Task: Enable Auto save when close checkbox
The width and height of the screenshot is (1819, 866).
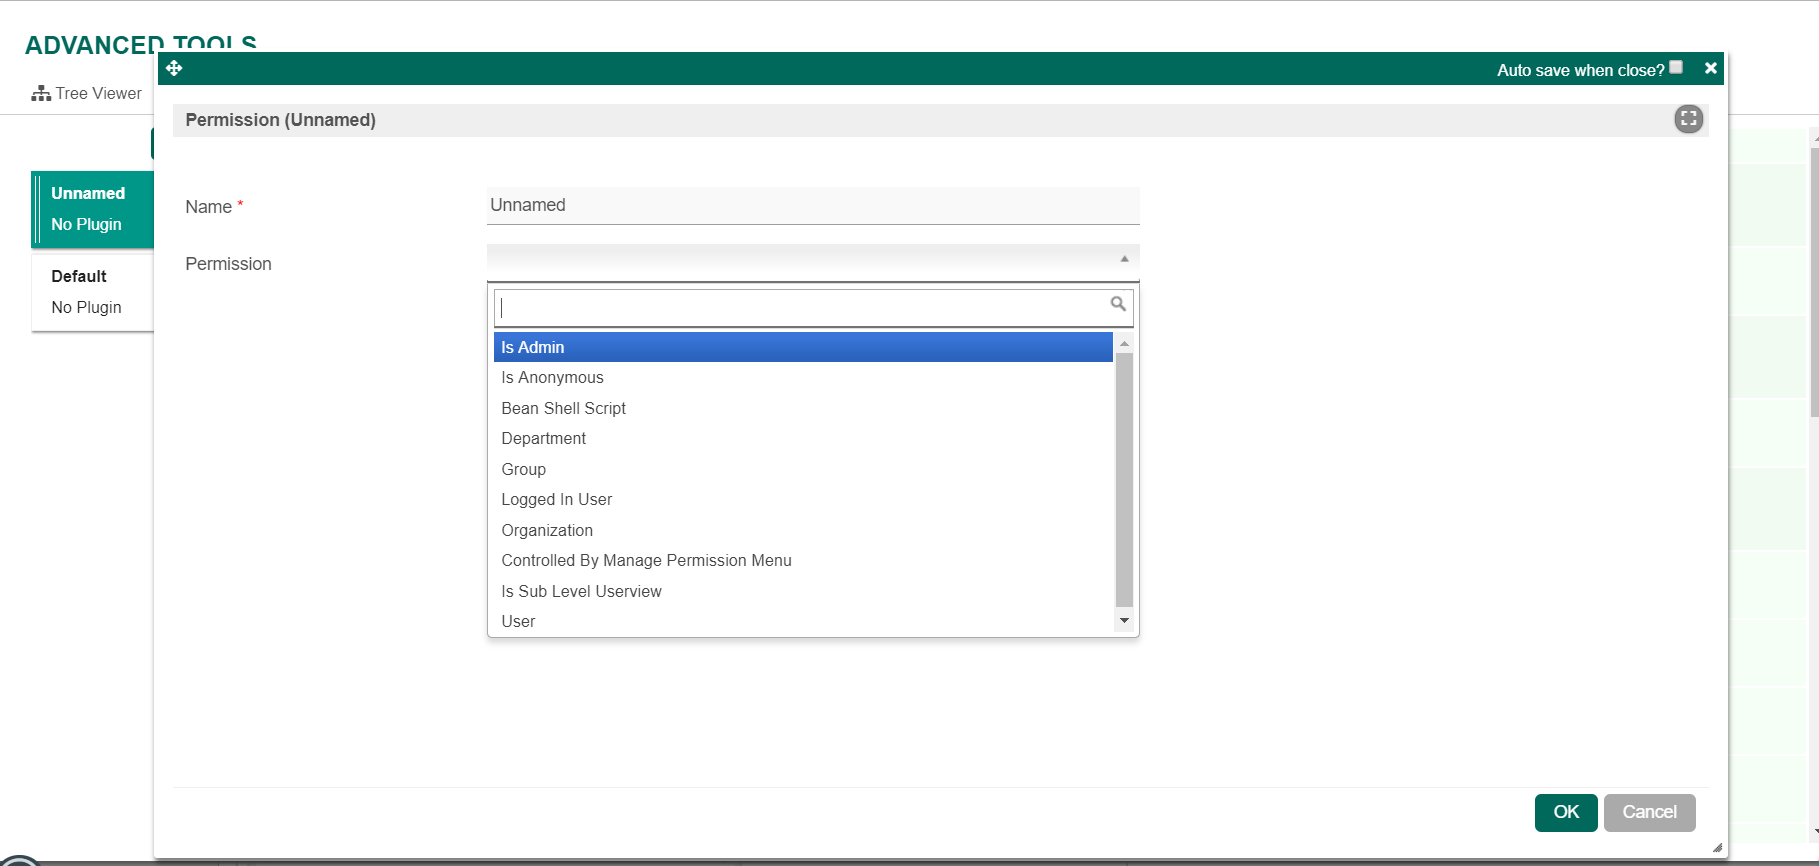Action: 1676,68
